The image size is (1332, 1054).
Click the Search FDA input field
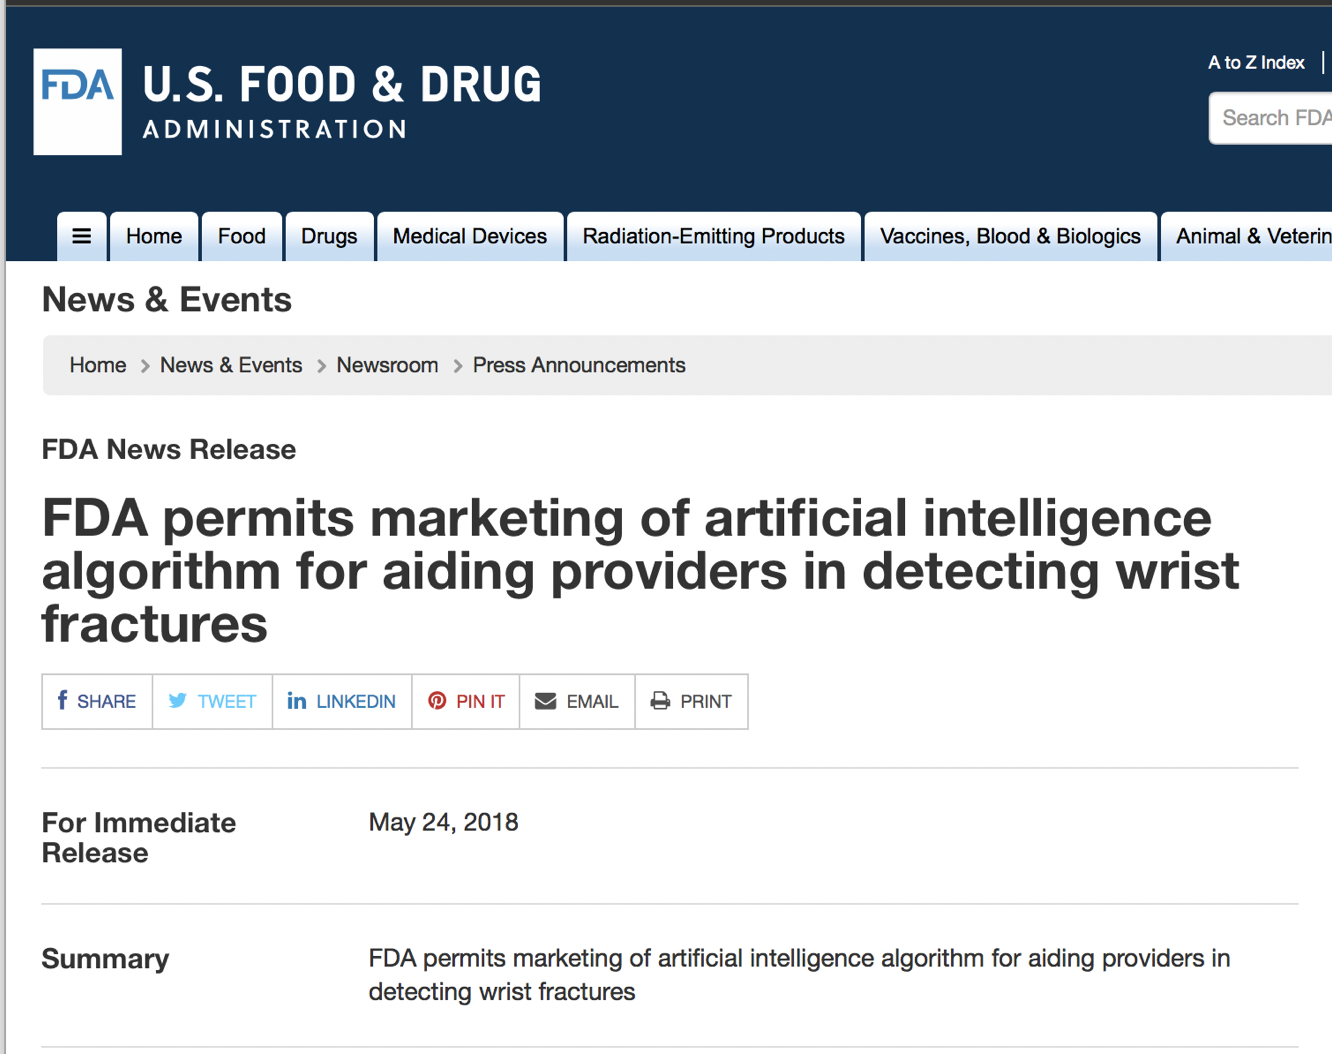click(1271, 118)
